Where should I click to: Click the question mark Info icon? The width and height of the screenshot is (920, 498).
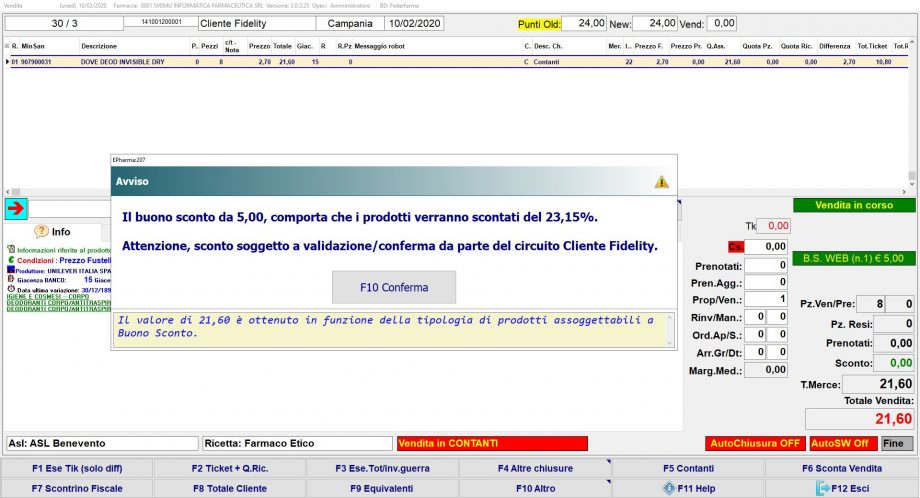pyautogui.click(x=41, y=231)
